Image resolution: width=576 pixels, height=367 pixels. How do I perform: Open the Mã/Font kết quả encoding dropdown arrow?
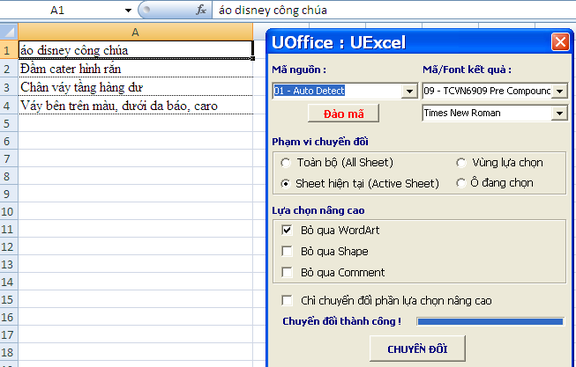pyautogui.click(x=559, y=91)
